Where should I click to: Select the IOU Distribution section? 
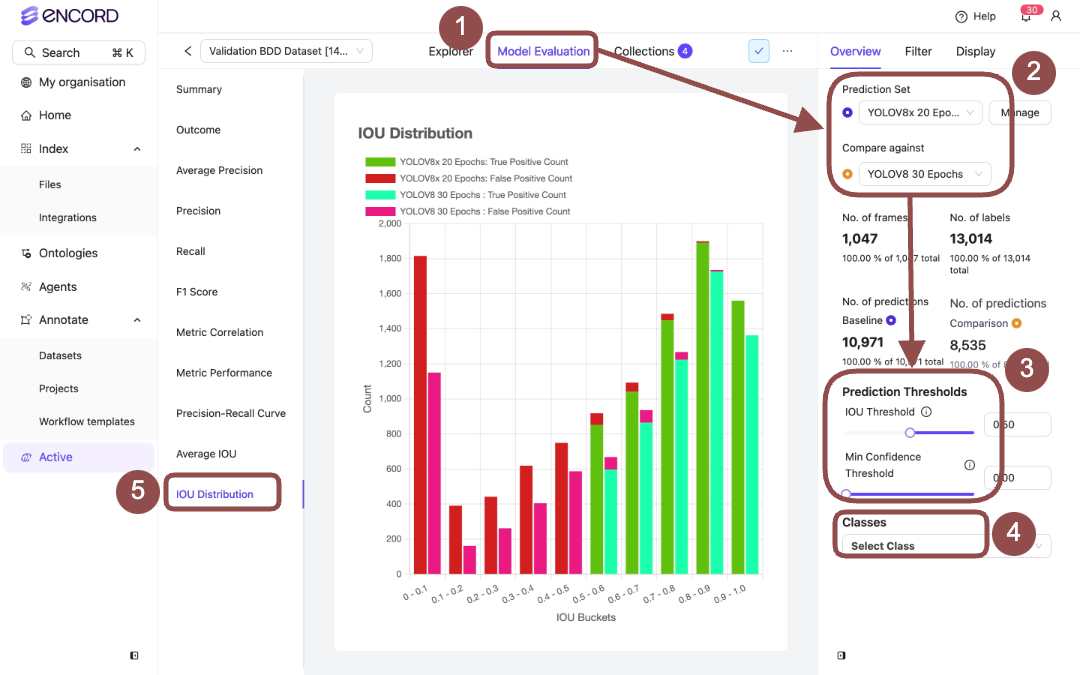(215, 495)
